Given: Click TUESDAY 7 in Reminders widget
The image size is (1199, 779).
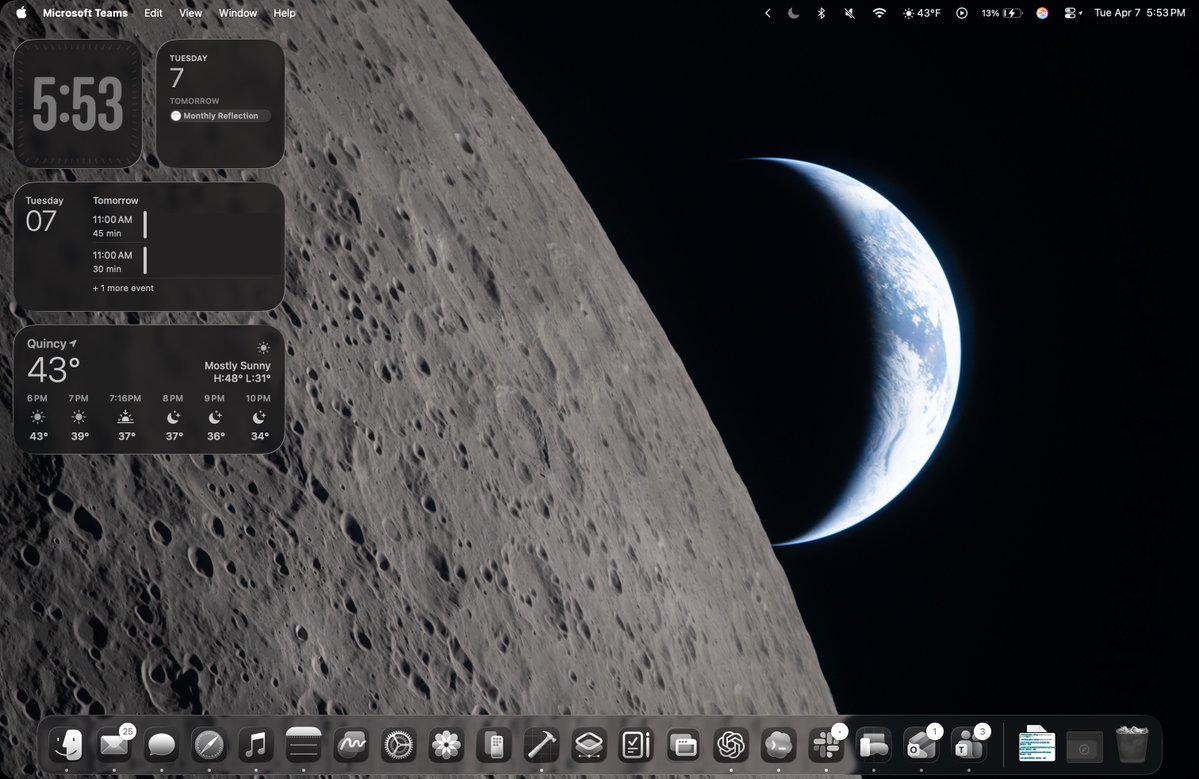Looking at the screenshot, I should point(188,71).
